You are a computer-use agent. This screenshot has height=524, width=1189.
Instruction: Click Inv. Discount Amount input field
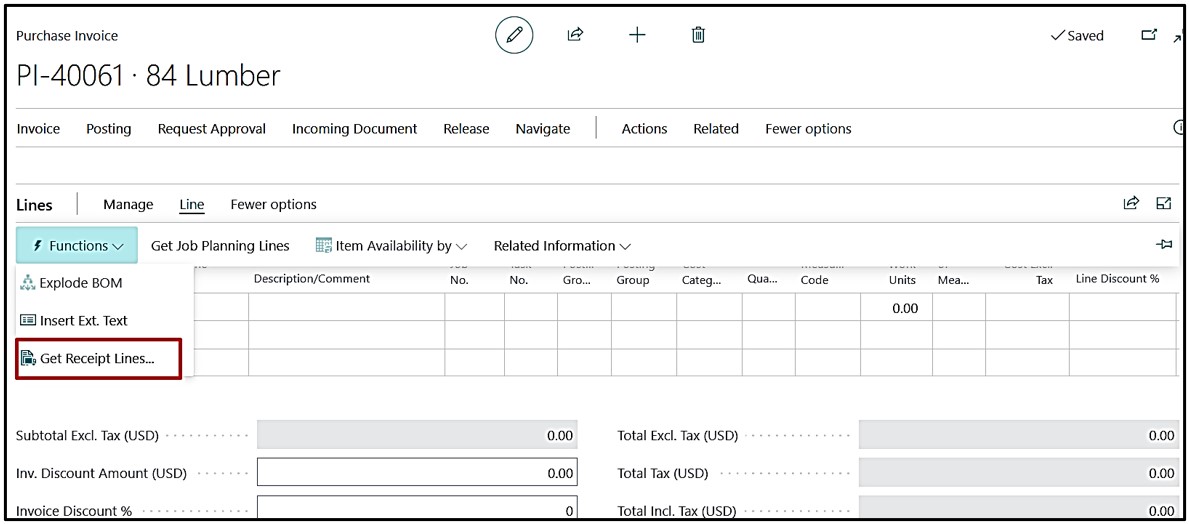click(x=417, y=473)
